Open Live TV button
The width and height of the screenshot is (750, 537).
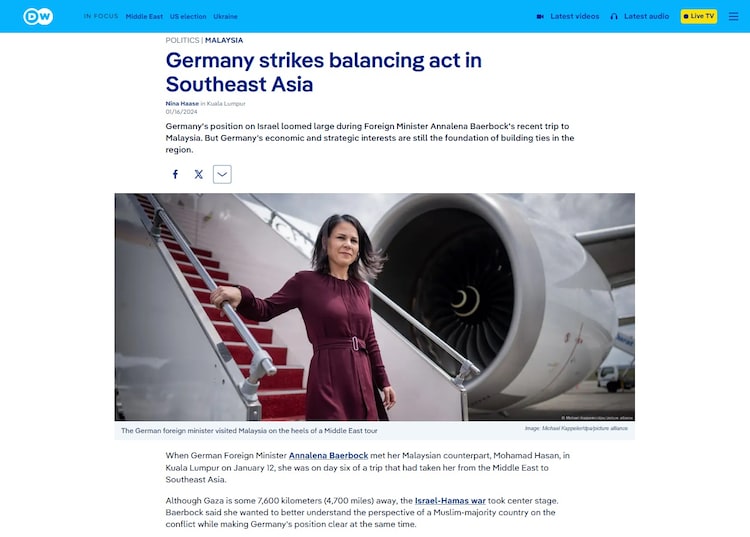[x=698, y=16]
